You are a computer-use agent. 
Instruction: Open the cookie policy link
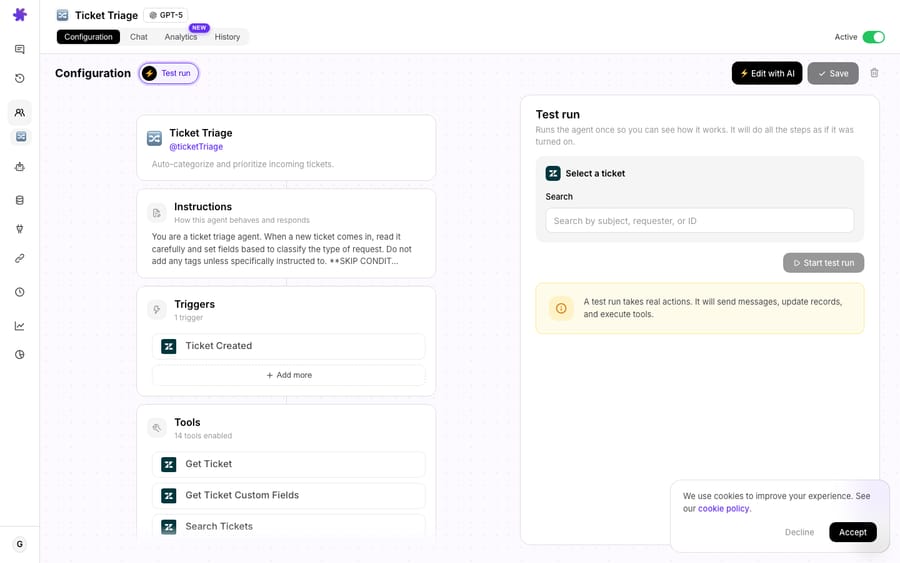(723, 508)
